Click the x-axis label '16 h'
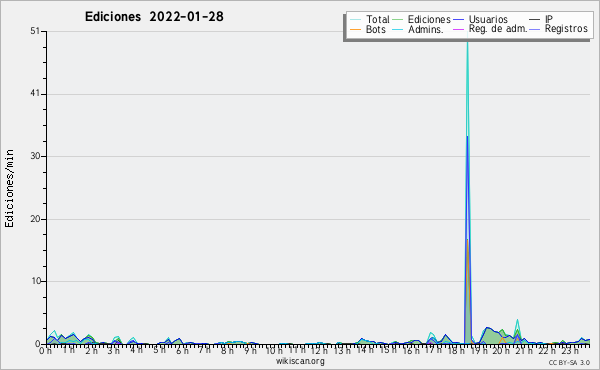 click(410, 351)
